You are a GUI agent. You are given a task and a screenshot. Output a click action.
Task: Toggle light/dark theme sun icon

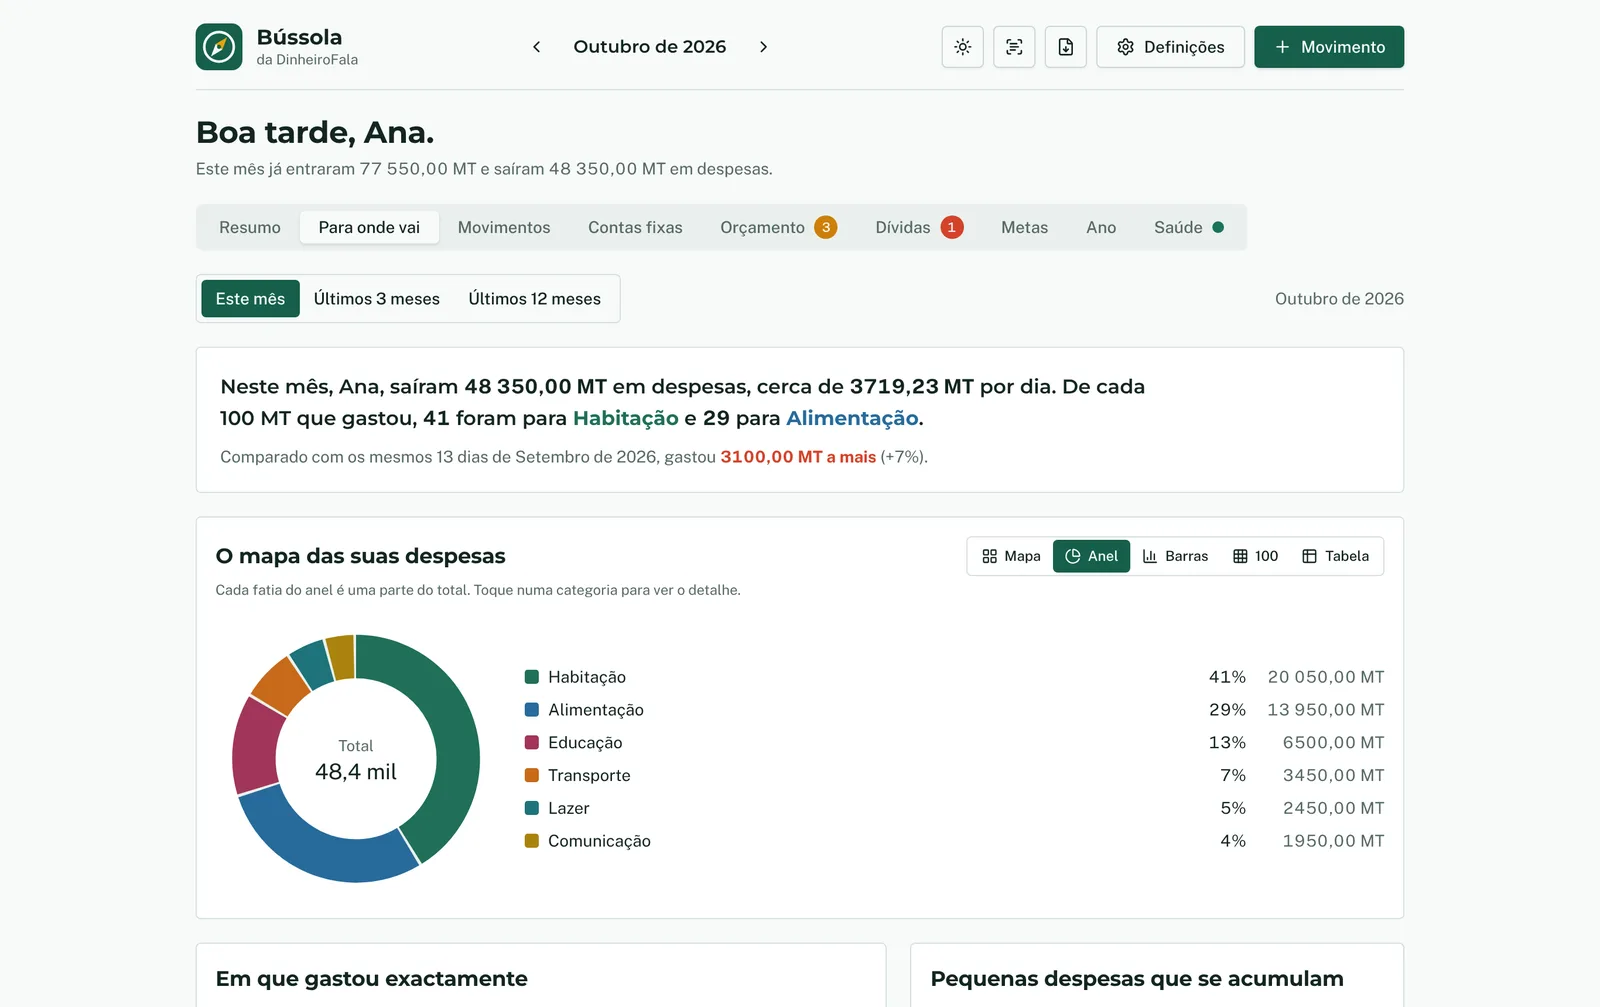coord(963,47)
